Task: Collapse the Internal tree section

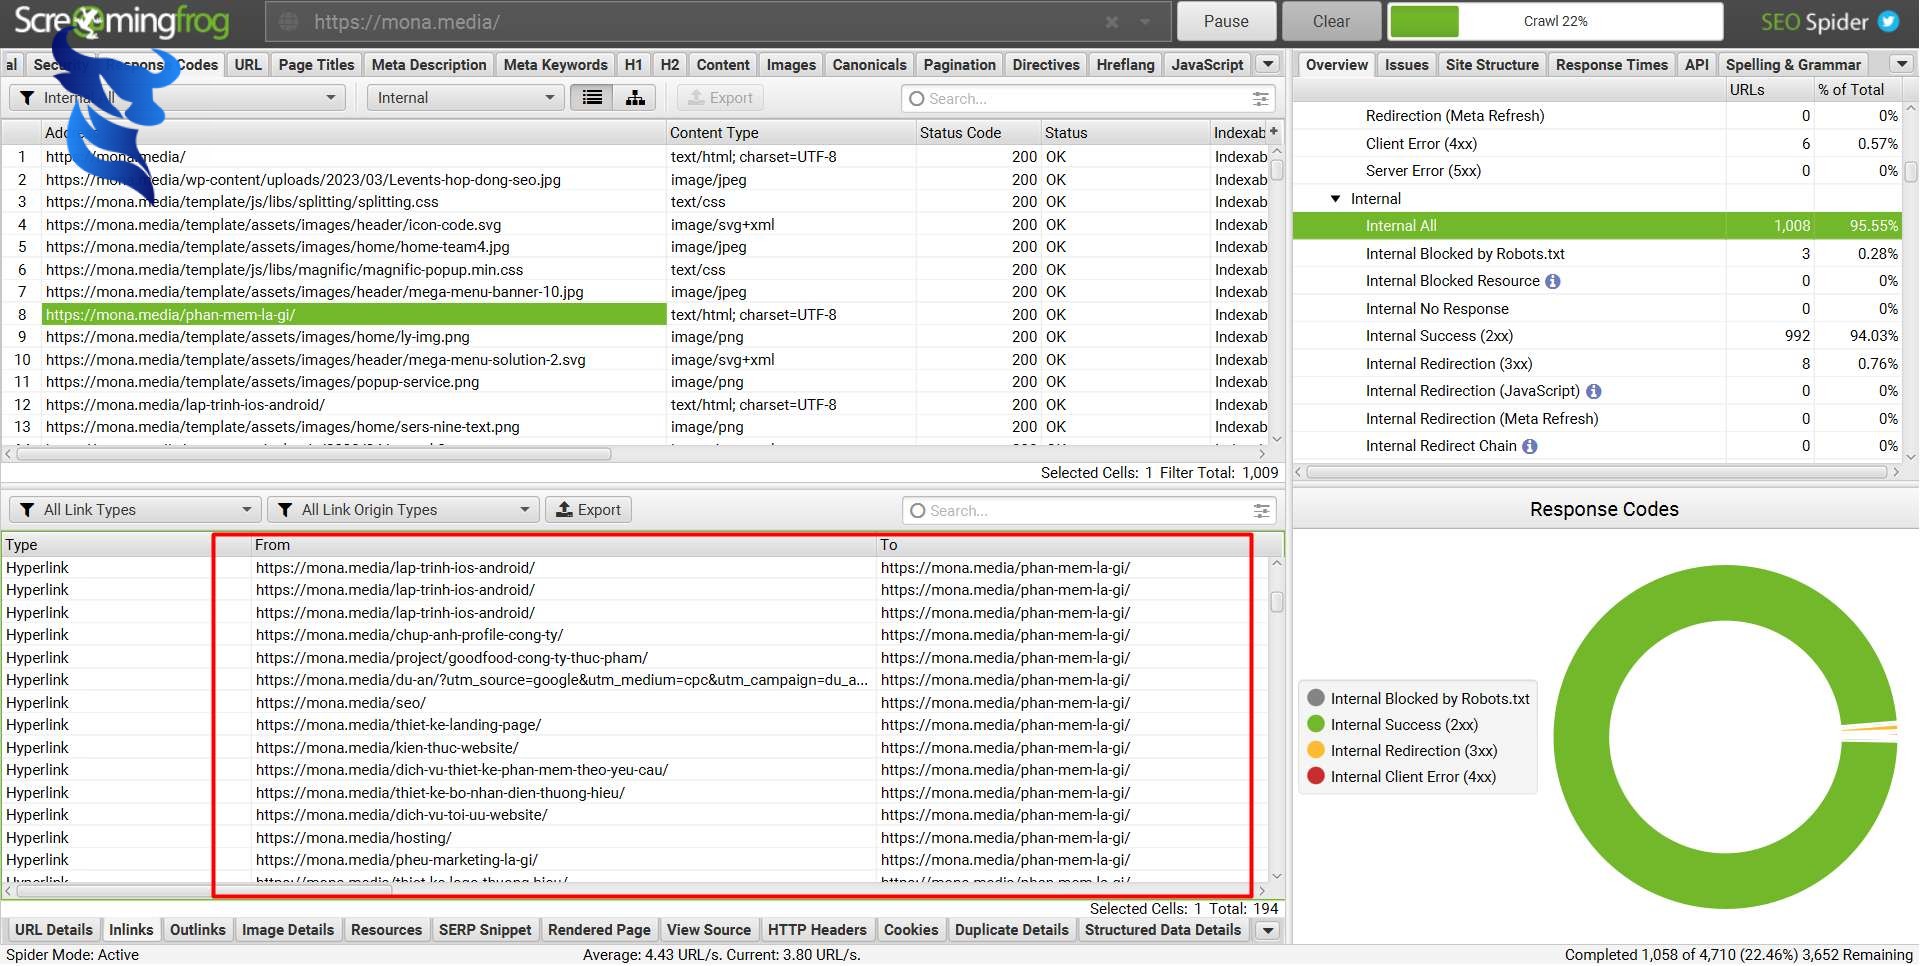Action: point(1335,199)
